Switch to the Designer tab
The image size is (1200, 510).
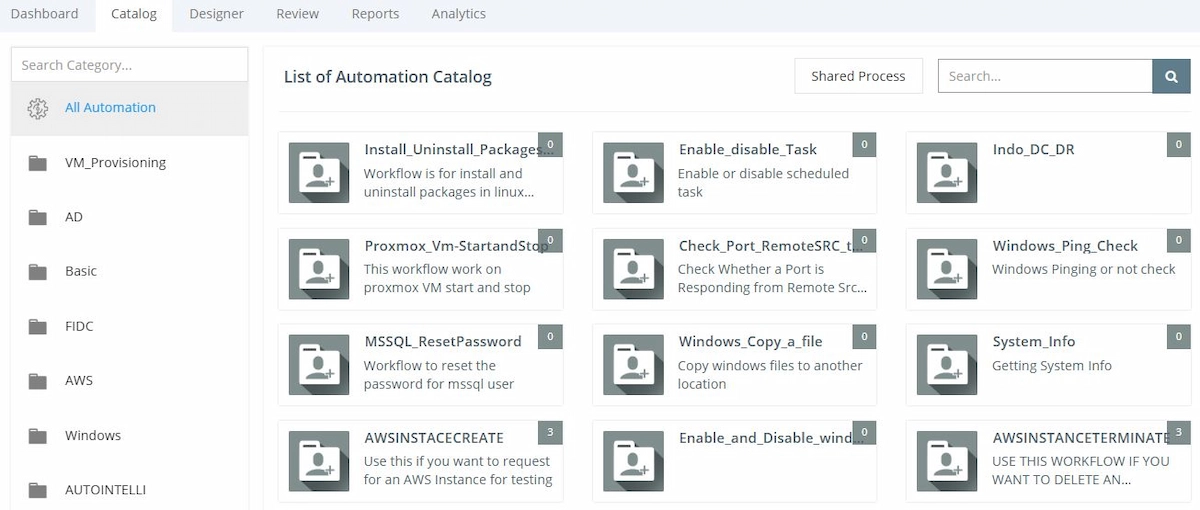pos(216,14)
